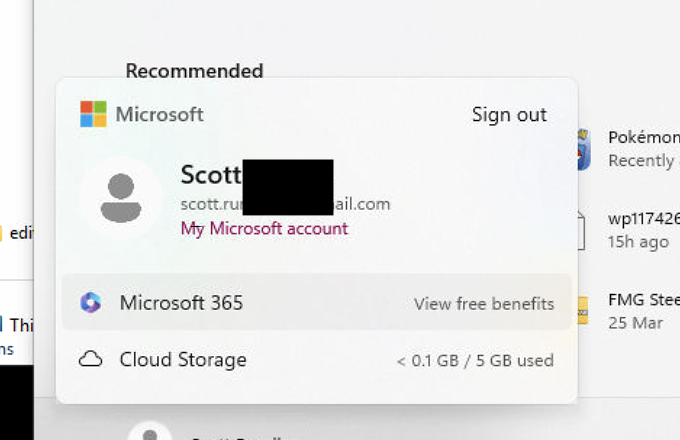Image resolution: width=680 pixels, height=440 pixels.
Task: Click the cloud icon beside Cloud Storage
Action: [91, 359]
